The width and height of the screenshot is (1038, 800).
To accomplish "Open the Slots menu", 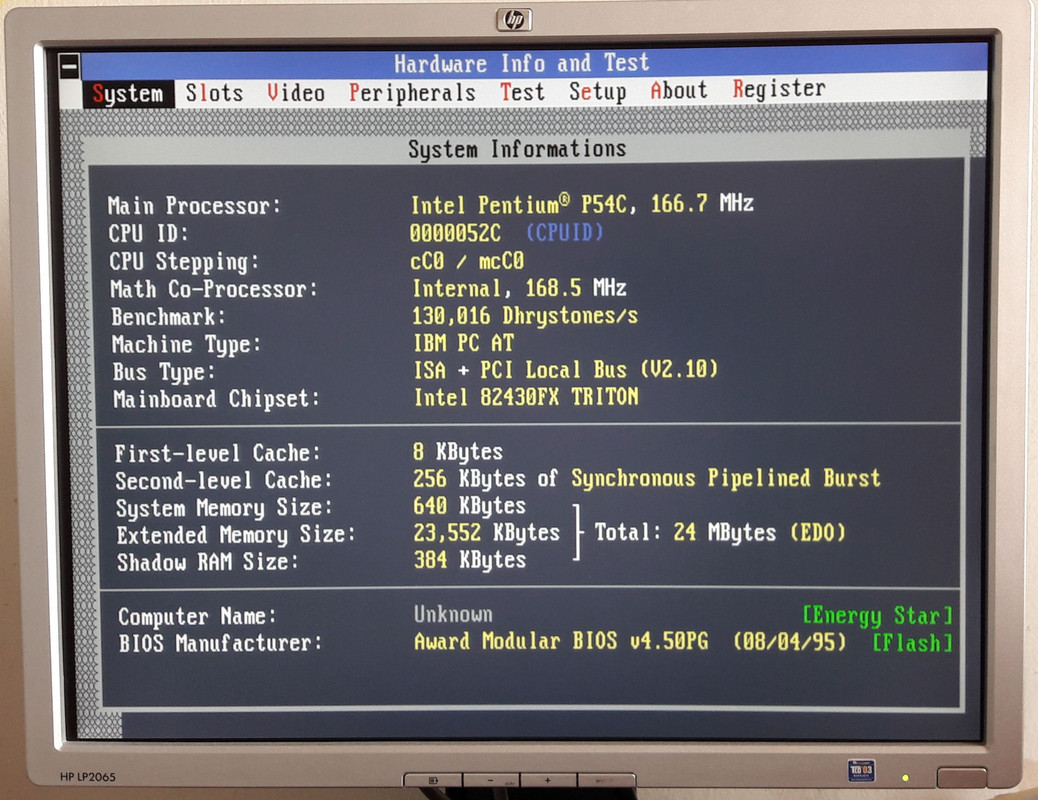I will 214,93.
